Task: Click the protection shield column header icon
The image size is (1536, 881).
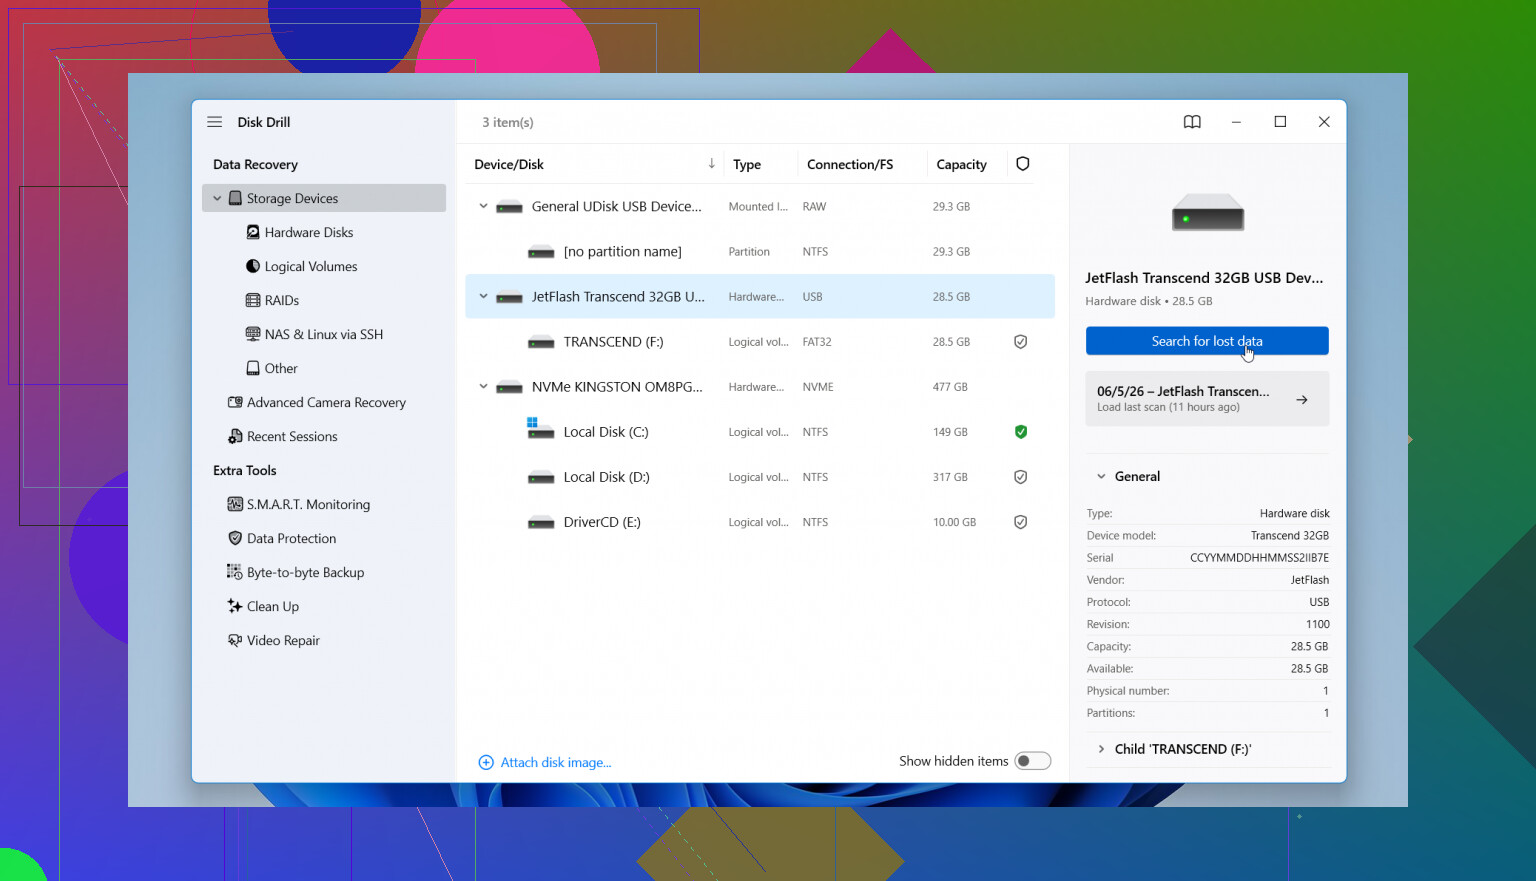Action: pyautogui.click(x=1022, y=164)
